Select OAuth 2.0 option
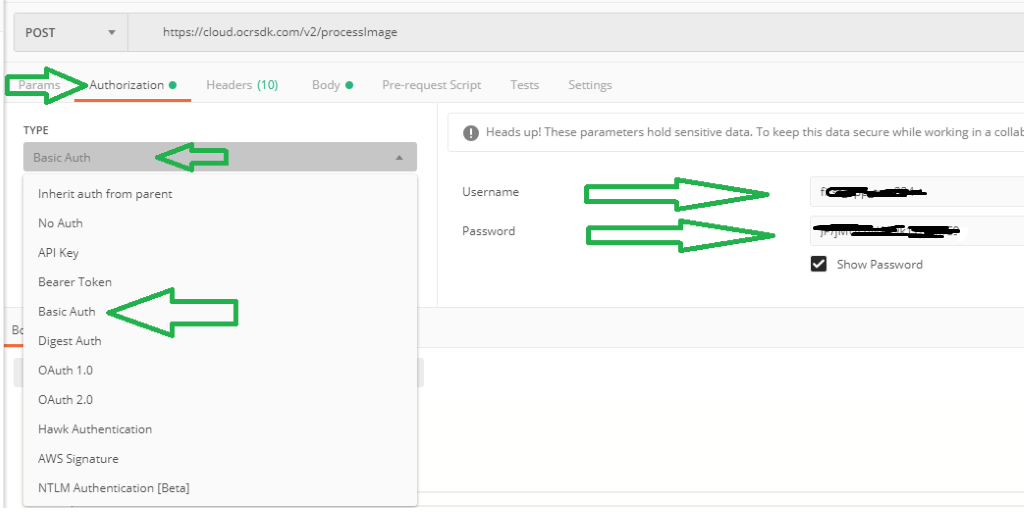The width and height of the screenshot is (1024, 512). tap(219, 400)
